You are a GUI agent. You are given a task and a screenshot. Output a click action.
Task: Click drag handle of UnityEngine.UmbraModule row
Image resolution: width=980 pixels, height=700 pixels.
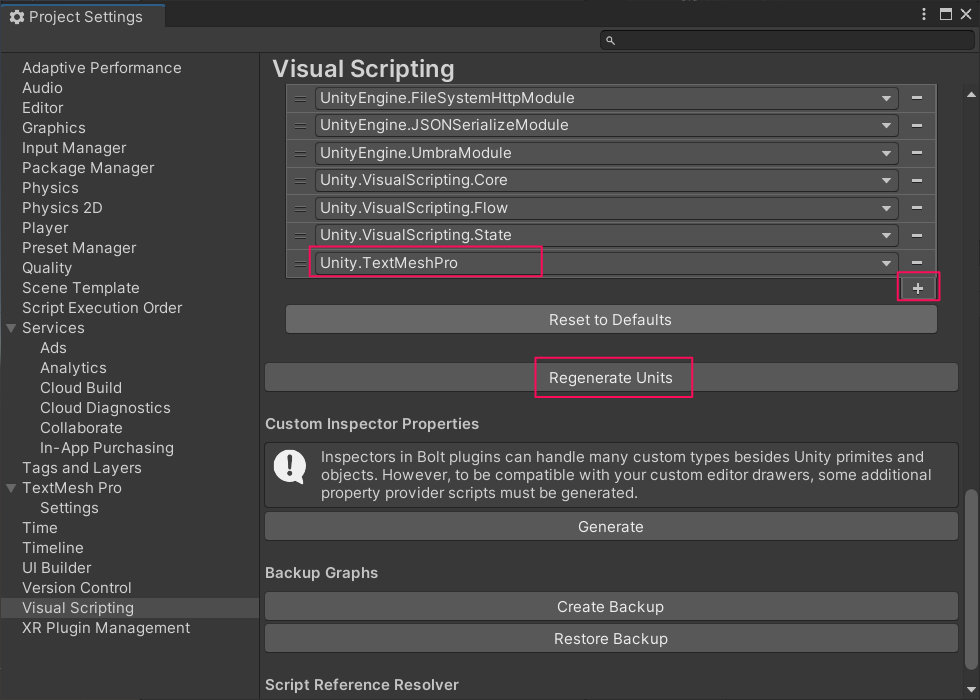coord(300,153)
